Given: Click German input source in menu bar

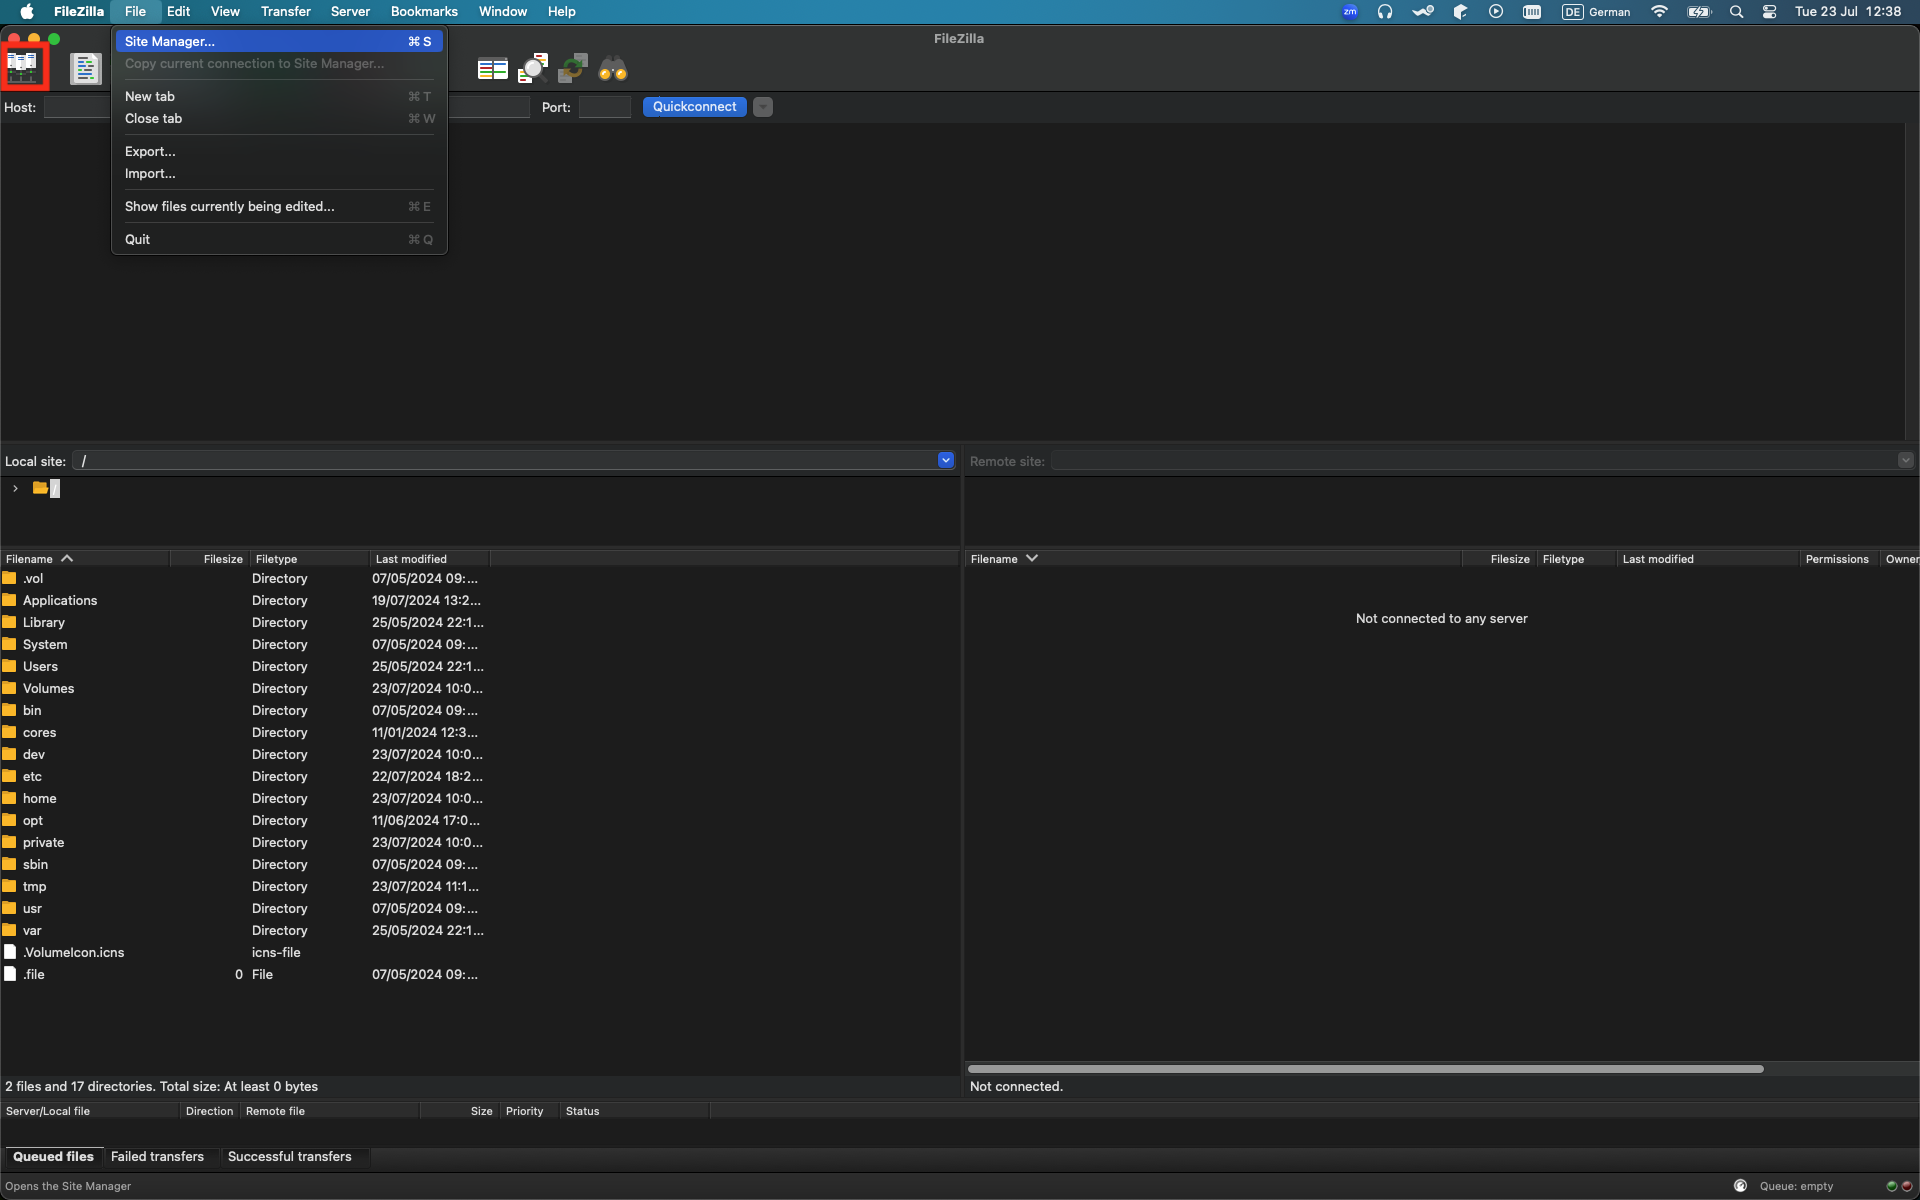Looking at the screenshot, I should click(1596, 11).
